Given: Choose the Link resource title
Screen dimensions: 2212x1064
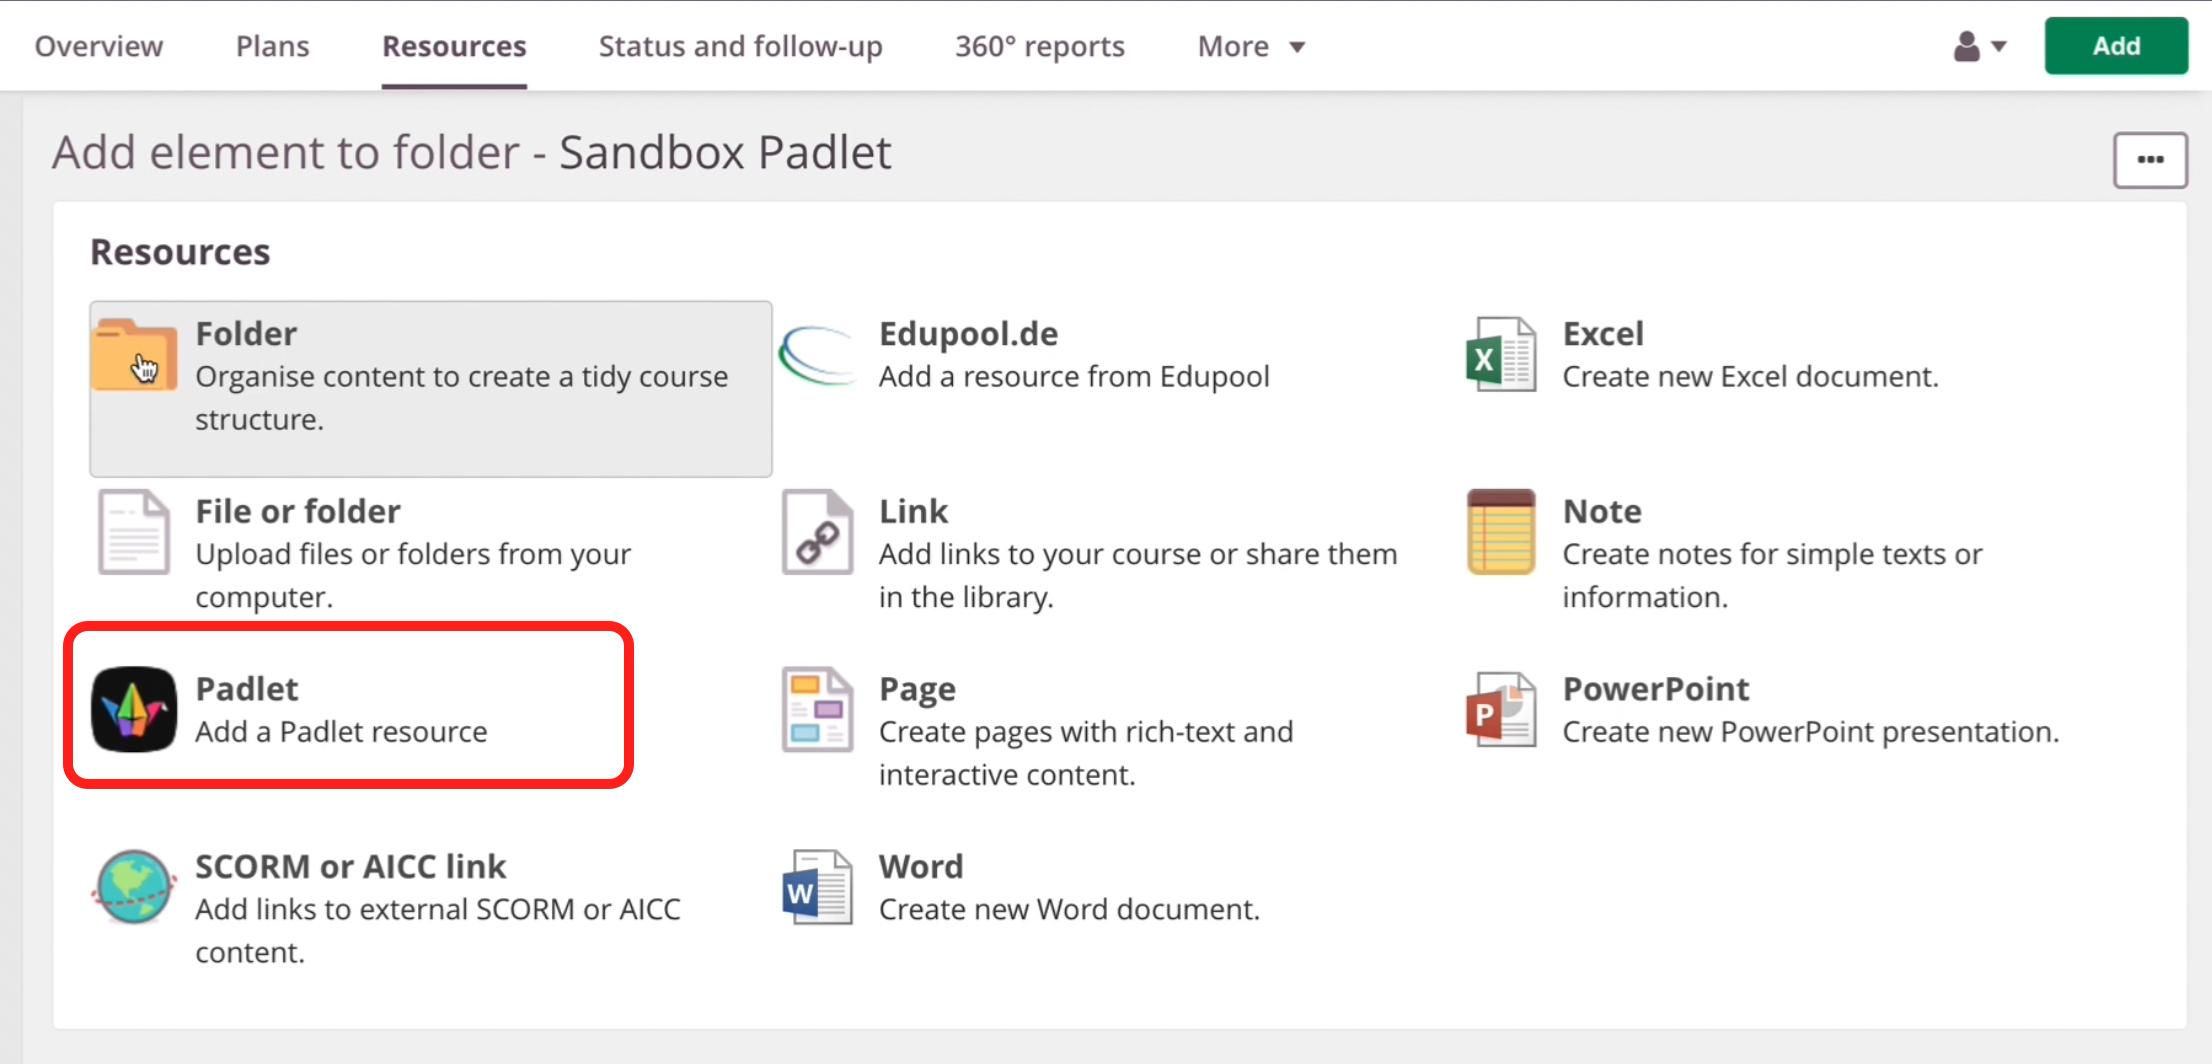Looking at the screenshot, I should 913,511.
